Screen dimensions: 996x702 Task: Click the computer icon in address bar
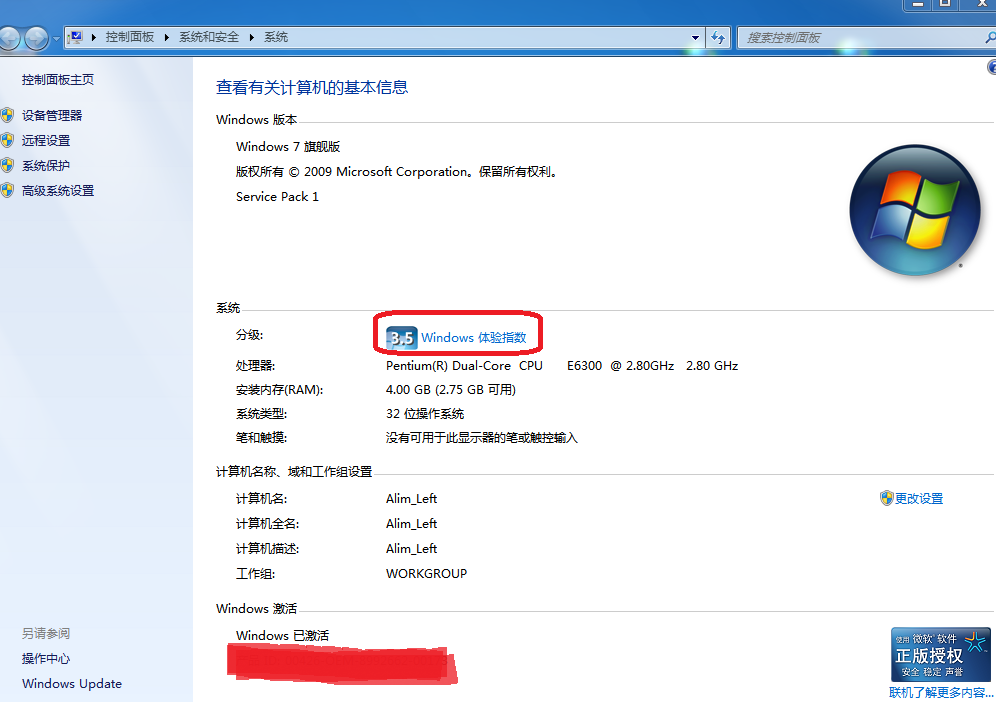tap(76, 37)
